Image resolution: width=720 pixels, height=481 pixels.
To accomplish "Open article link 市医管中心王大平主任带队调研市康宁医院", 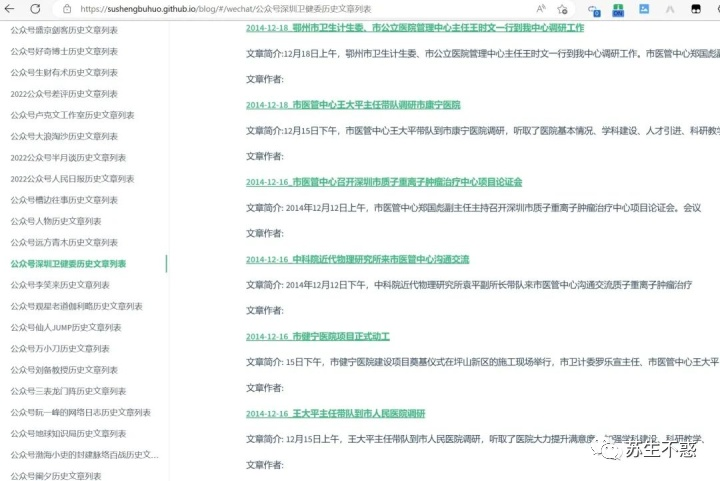I will point(353,105).
